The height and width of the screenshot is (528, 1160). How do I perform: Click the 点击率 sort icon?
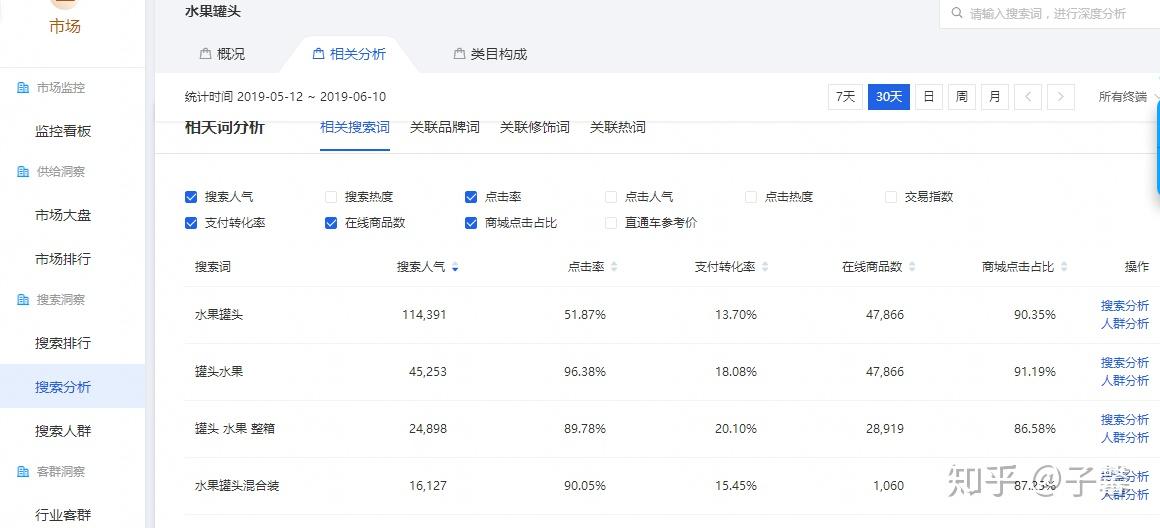point(614,267)
